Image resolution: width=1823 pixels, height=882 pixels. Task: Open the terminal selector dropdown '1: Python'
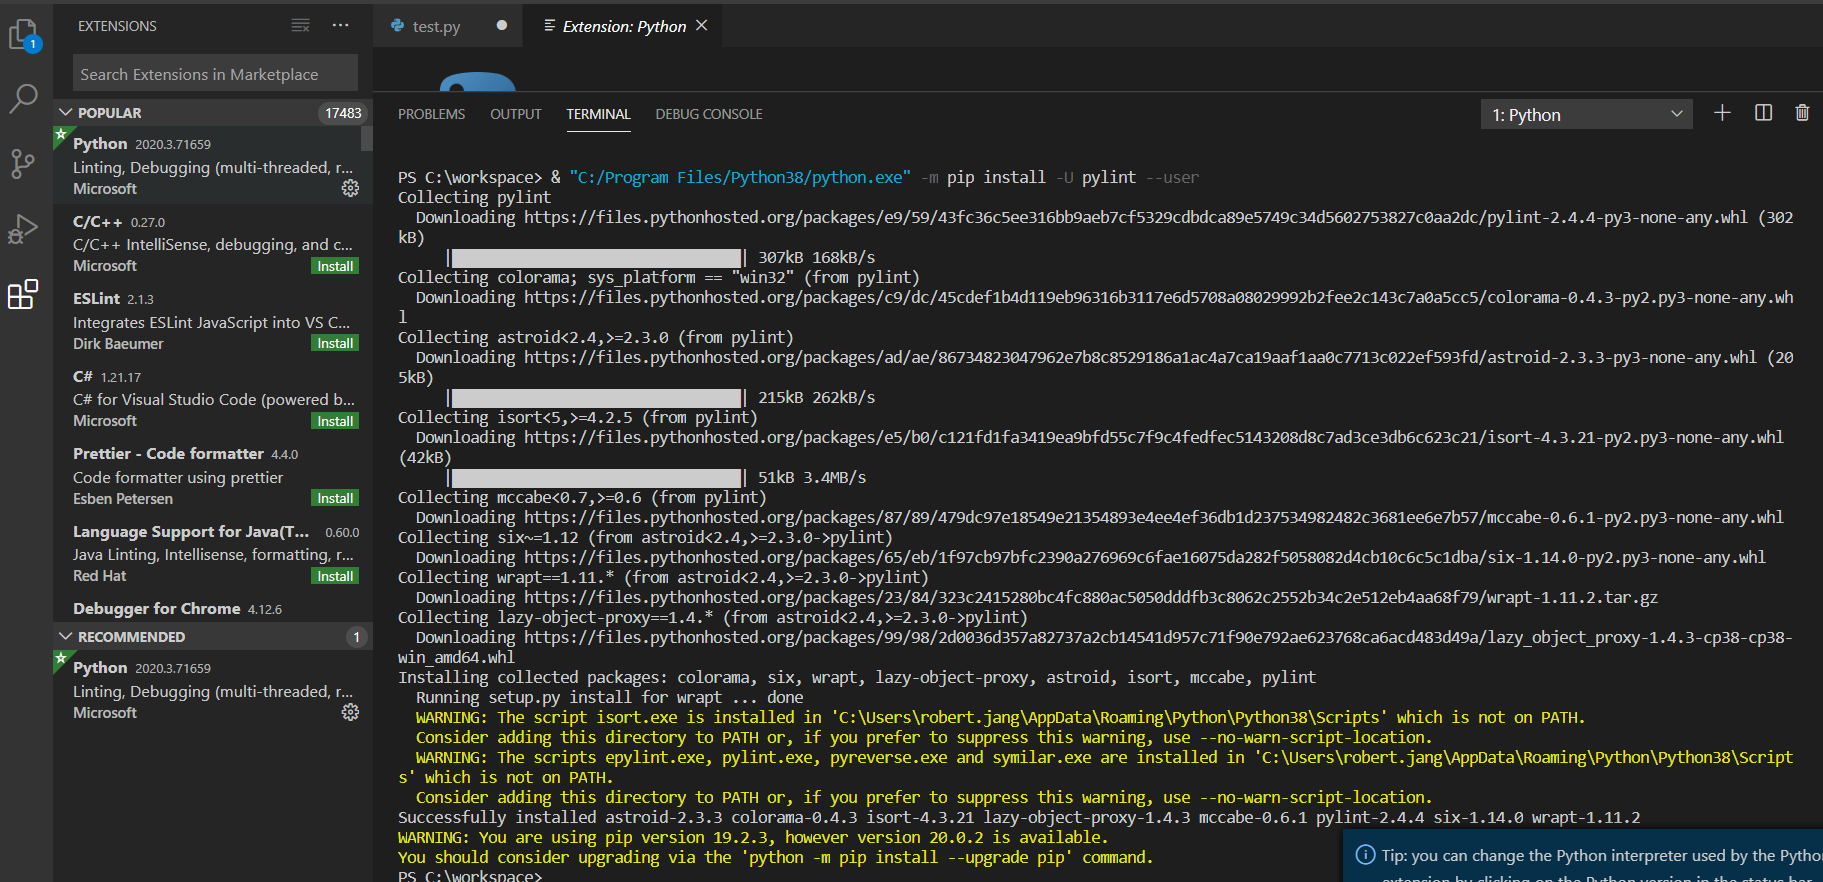(x=1586, y=115)
